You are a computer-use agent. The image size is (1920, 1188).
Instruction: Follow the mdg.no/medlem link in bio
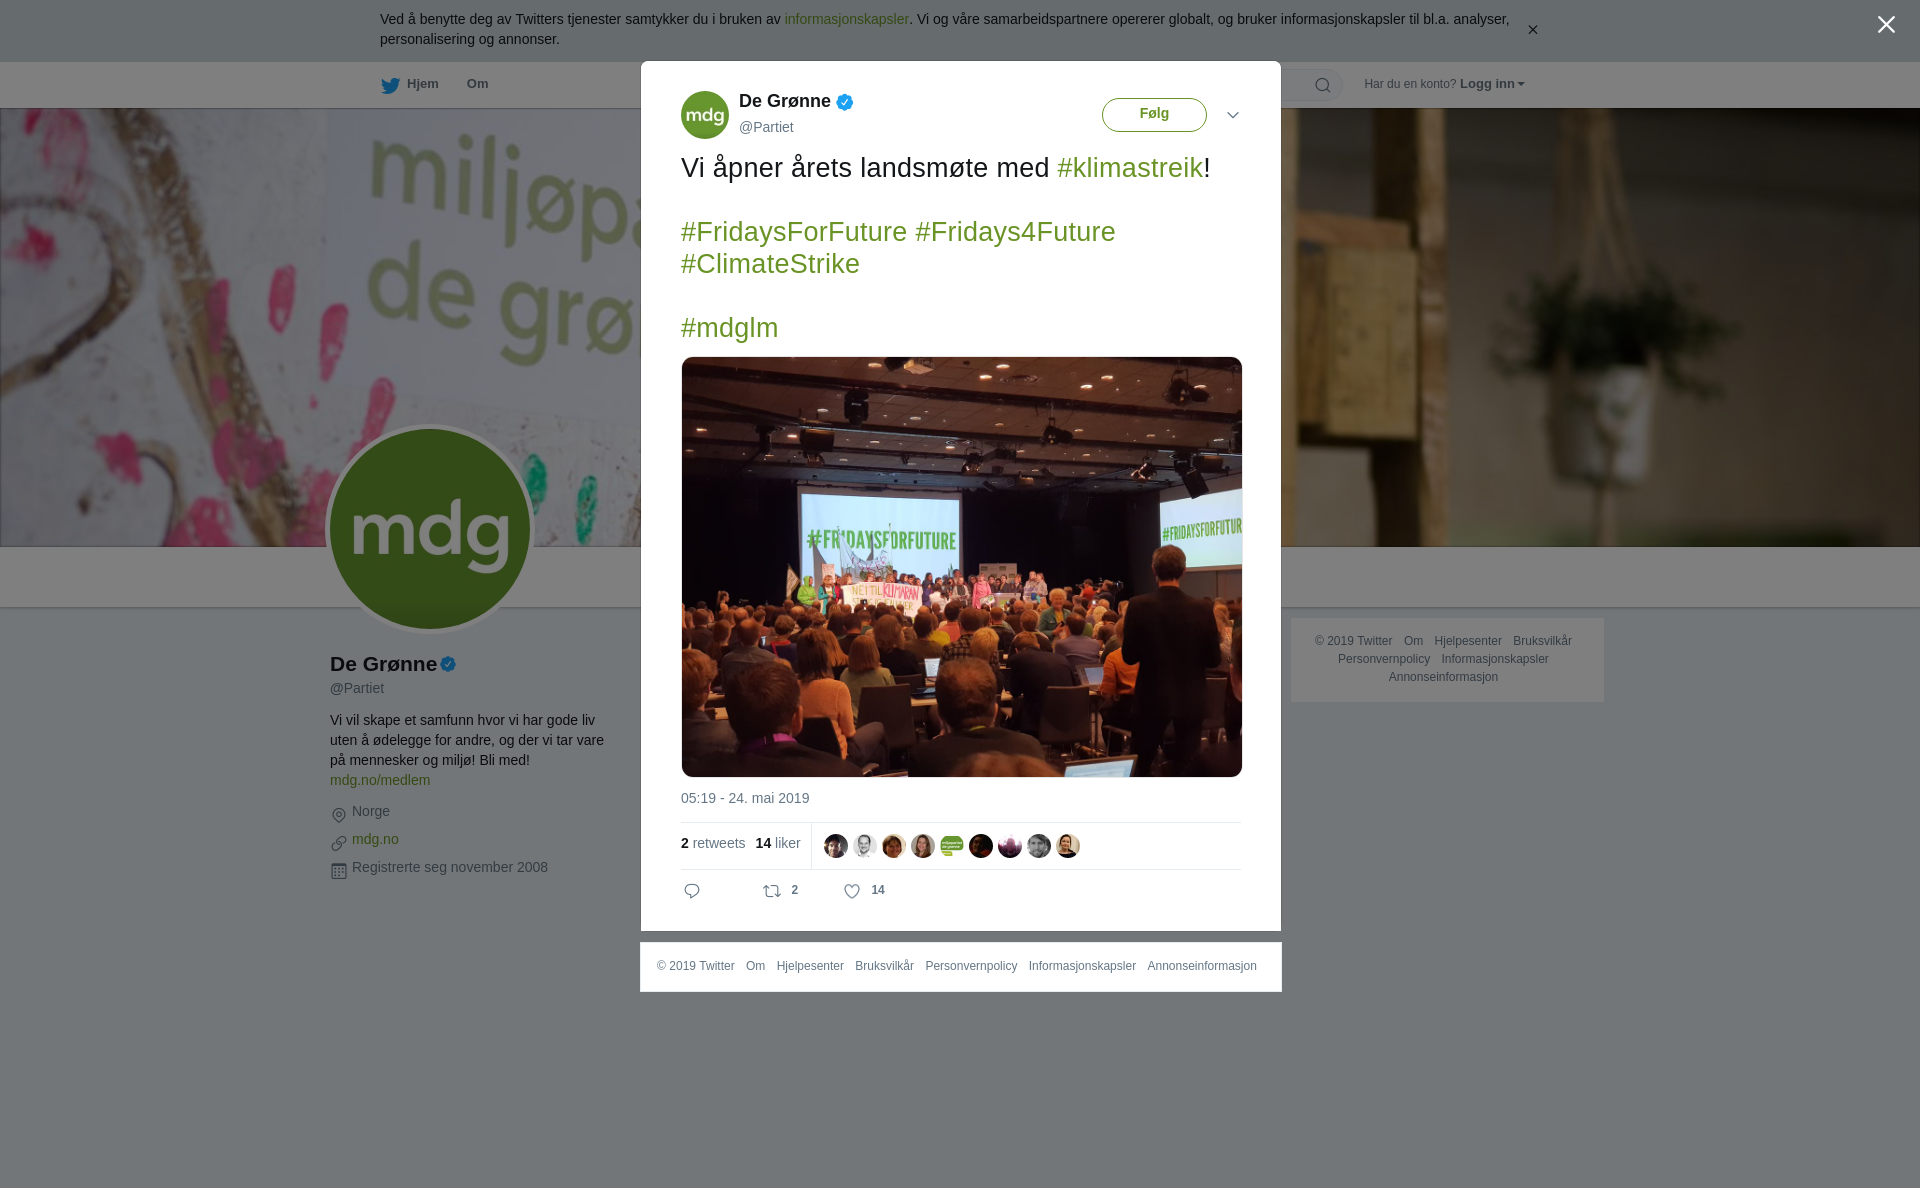tap(380, 780)
